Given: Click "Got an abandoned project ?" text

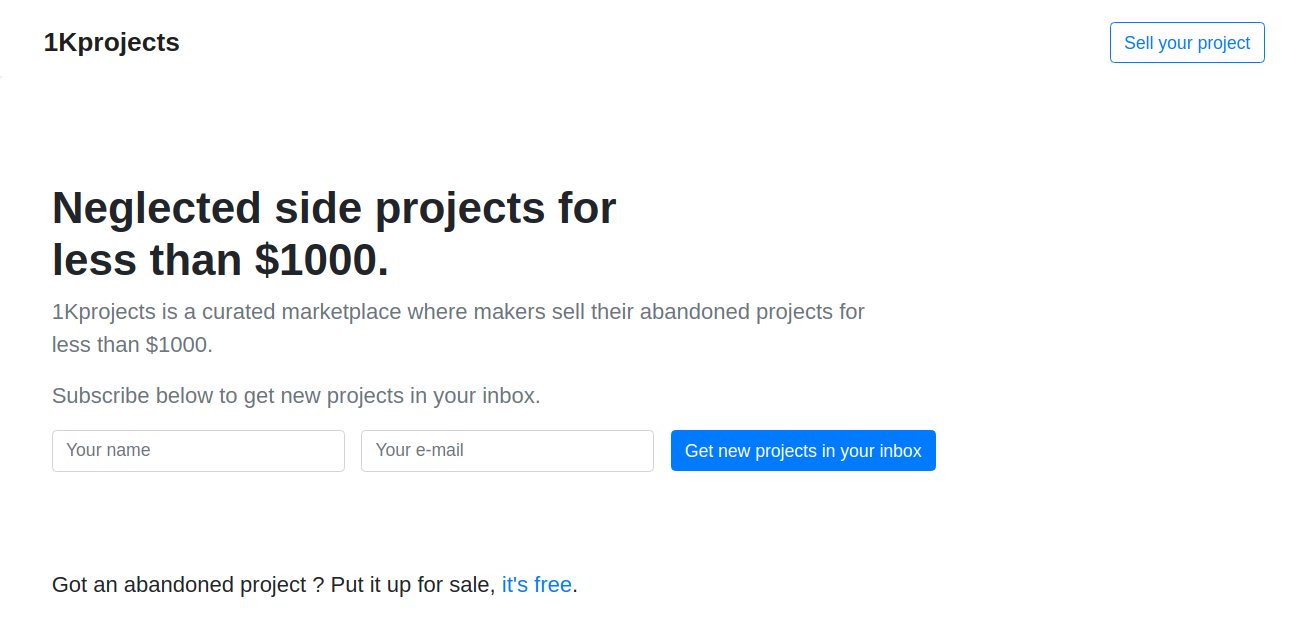Looking at the screenshot, I should tap(187, 584).
